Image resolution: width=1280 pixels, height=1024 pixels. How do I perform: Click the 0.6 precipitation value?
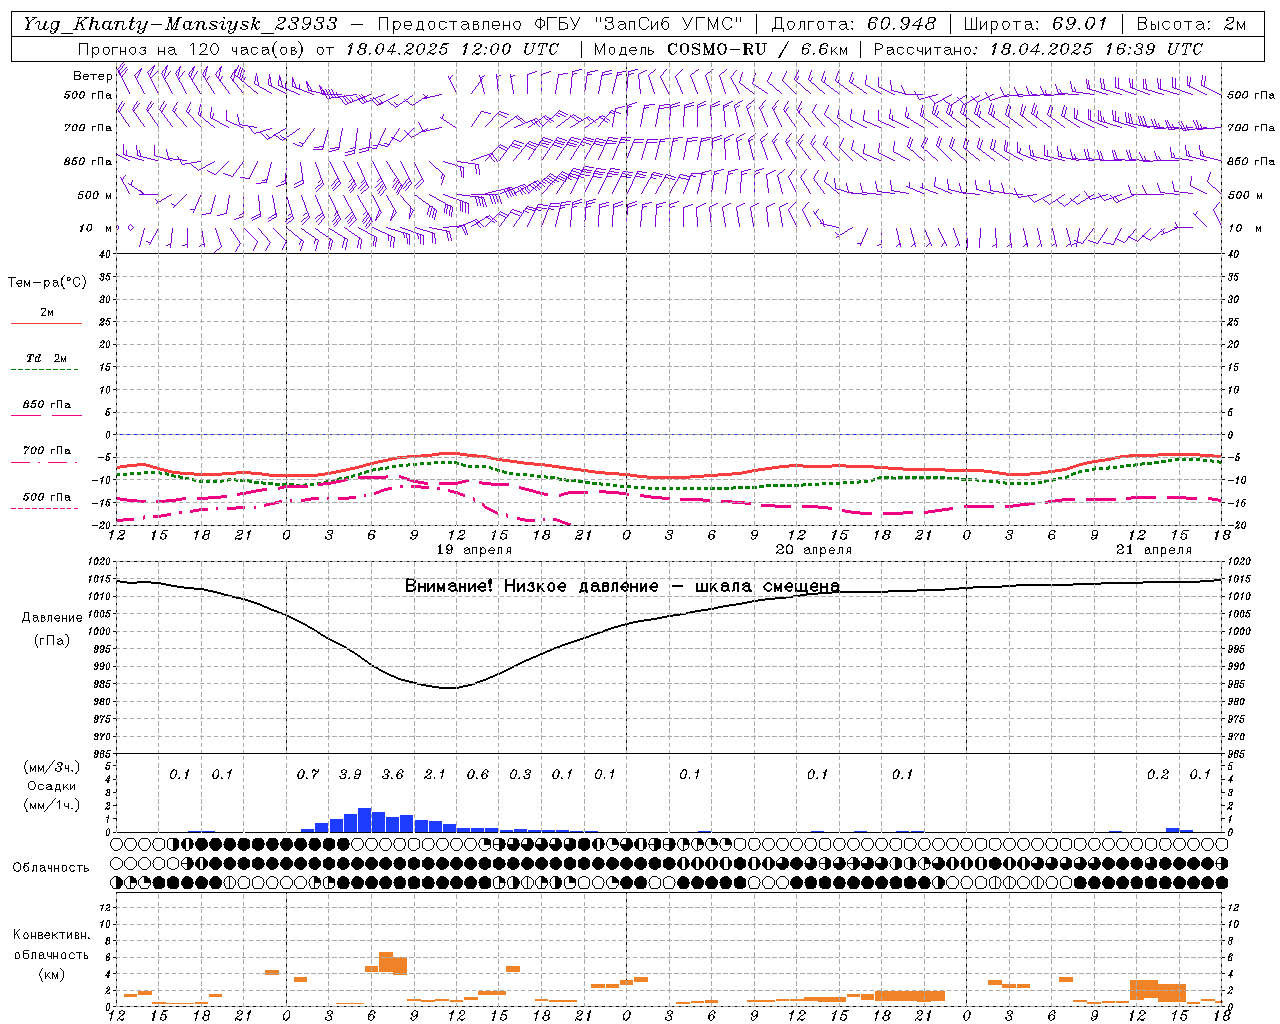pos(478,774)
